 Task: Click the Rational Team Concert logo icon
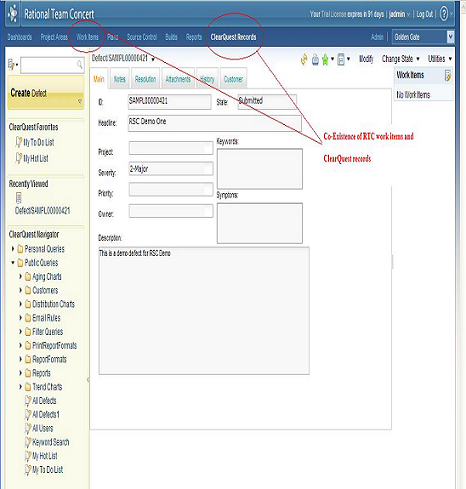tap(13, 14)
